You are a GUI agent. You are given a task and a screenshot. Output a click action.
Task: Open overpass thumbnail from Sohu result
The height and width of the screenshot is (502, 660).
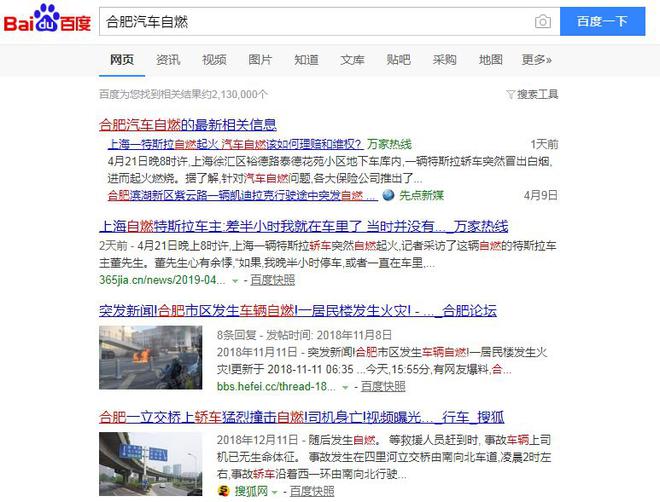click(x=151, y=464)
